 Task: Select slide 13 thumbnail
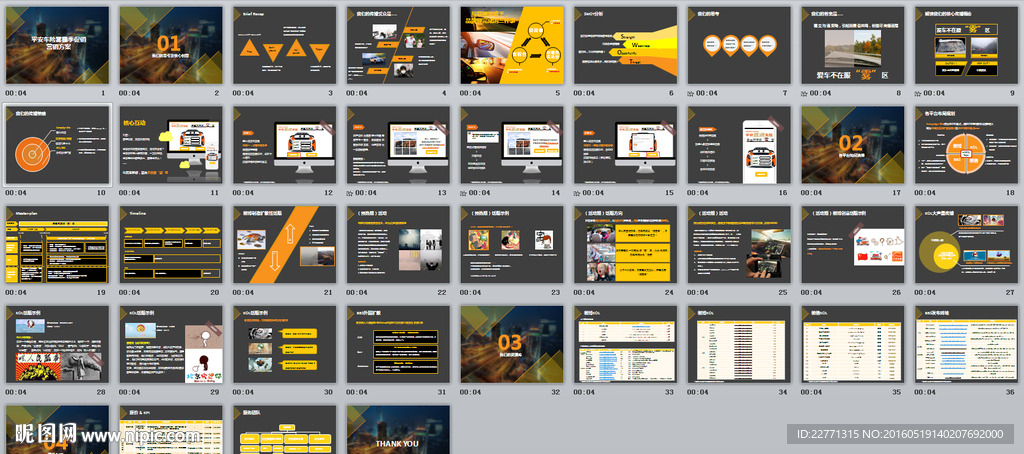(x=398, y=145)
